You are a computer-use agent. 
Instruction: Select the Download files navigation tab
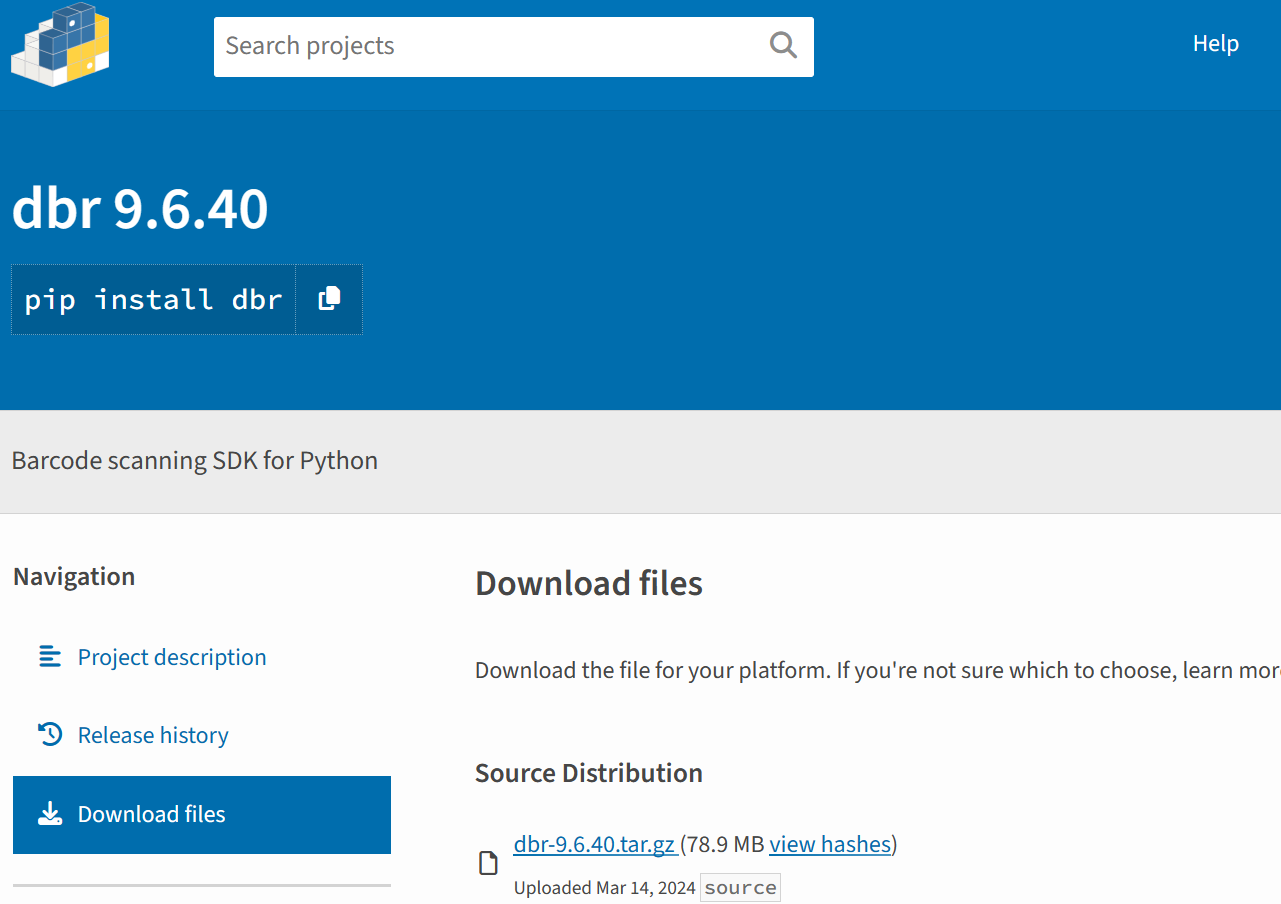[201, 814]
